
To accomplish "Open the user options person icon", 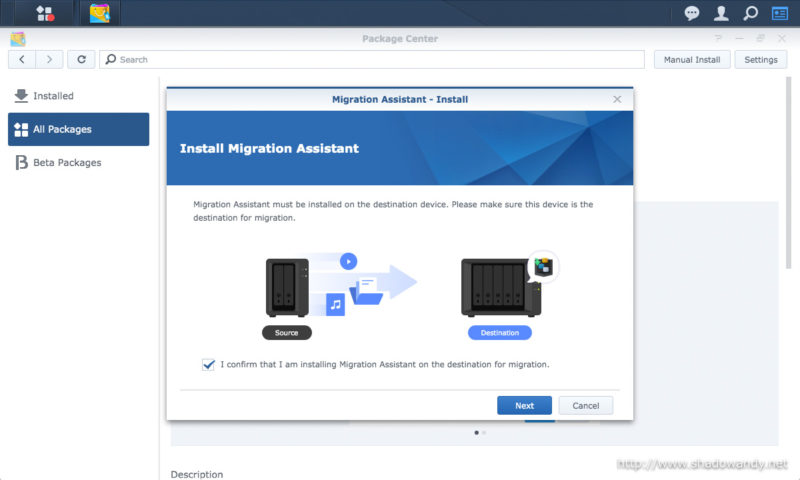I will [721, 13].
